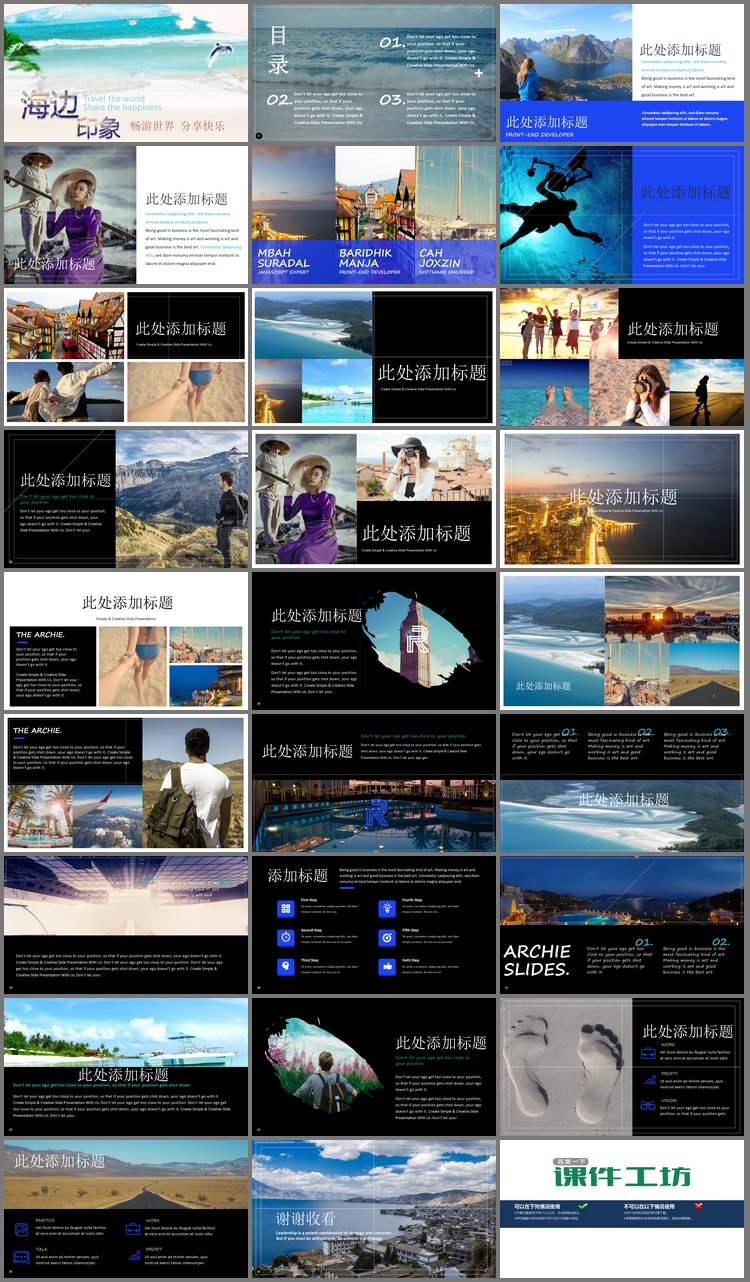Select the colorful houses collage slide

126,357
